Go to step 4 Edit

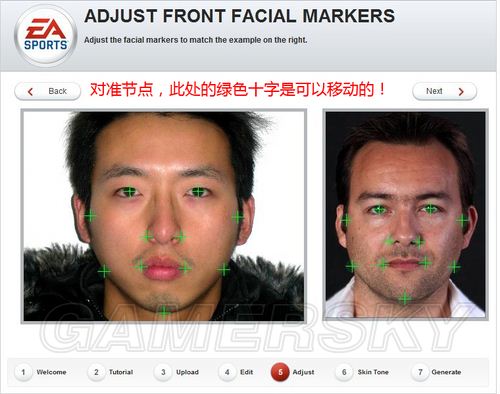pyautogui.click(x=236, y=372)
